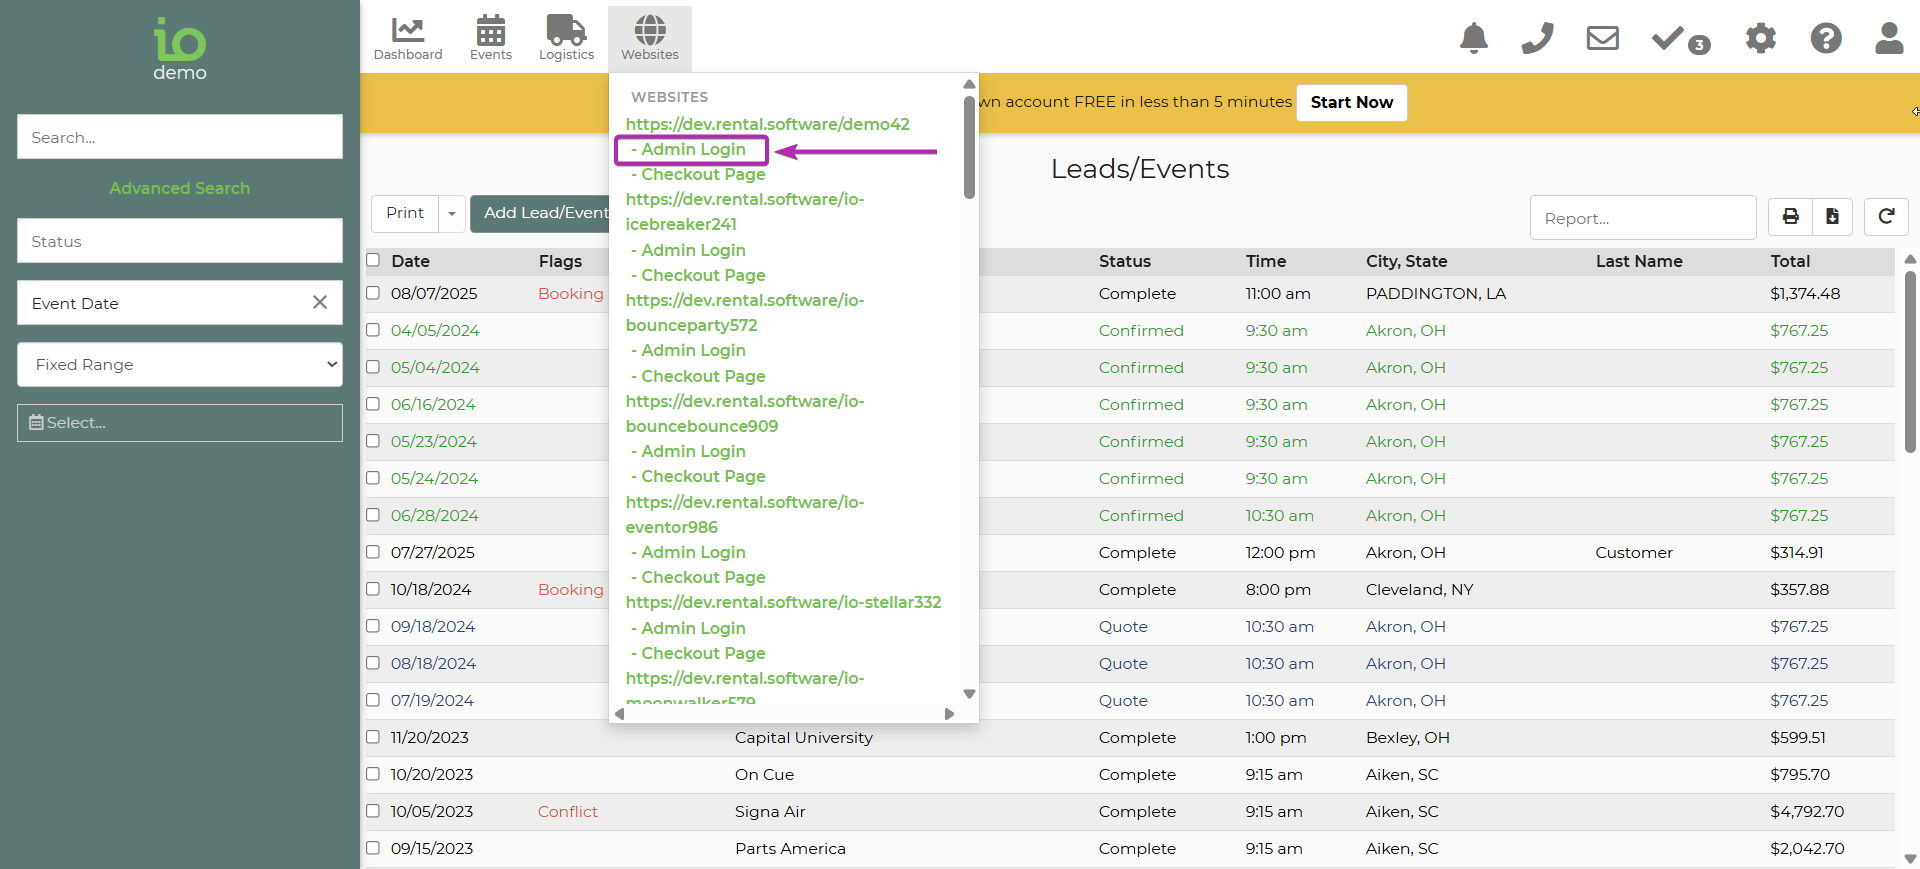This screenshot has width=1920, height=869.
Task: Go to the Dashboard tab
Action: [x=408, y=39]
